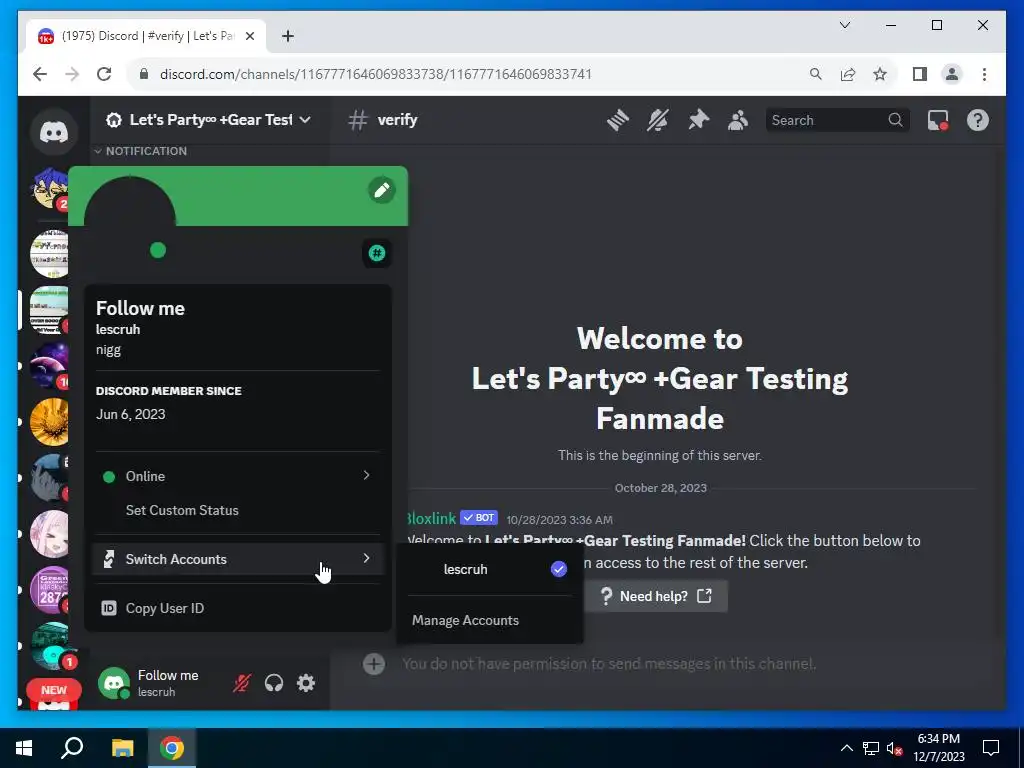The image size is (1024, 768).
Task: Open user settings gear icon
Action: click(x=306, y=683)
